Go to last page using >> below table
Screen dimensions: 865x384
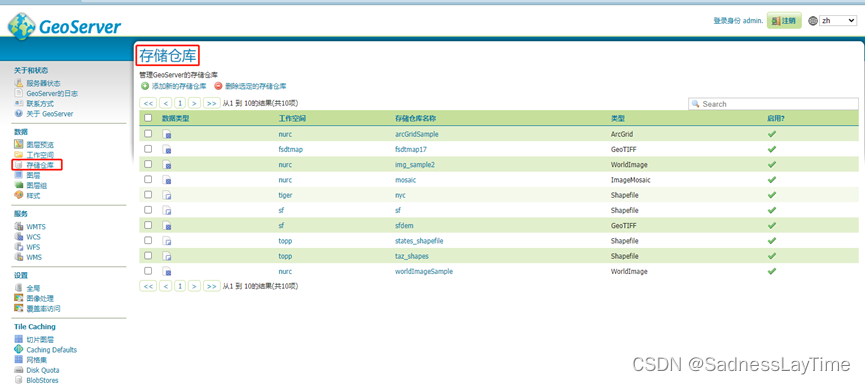pos(211,286)
